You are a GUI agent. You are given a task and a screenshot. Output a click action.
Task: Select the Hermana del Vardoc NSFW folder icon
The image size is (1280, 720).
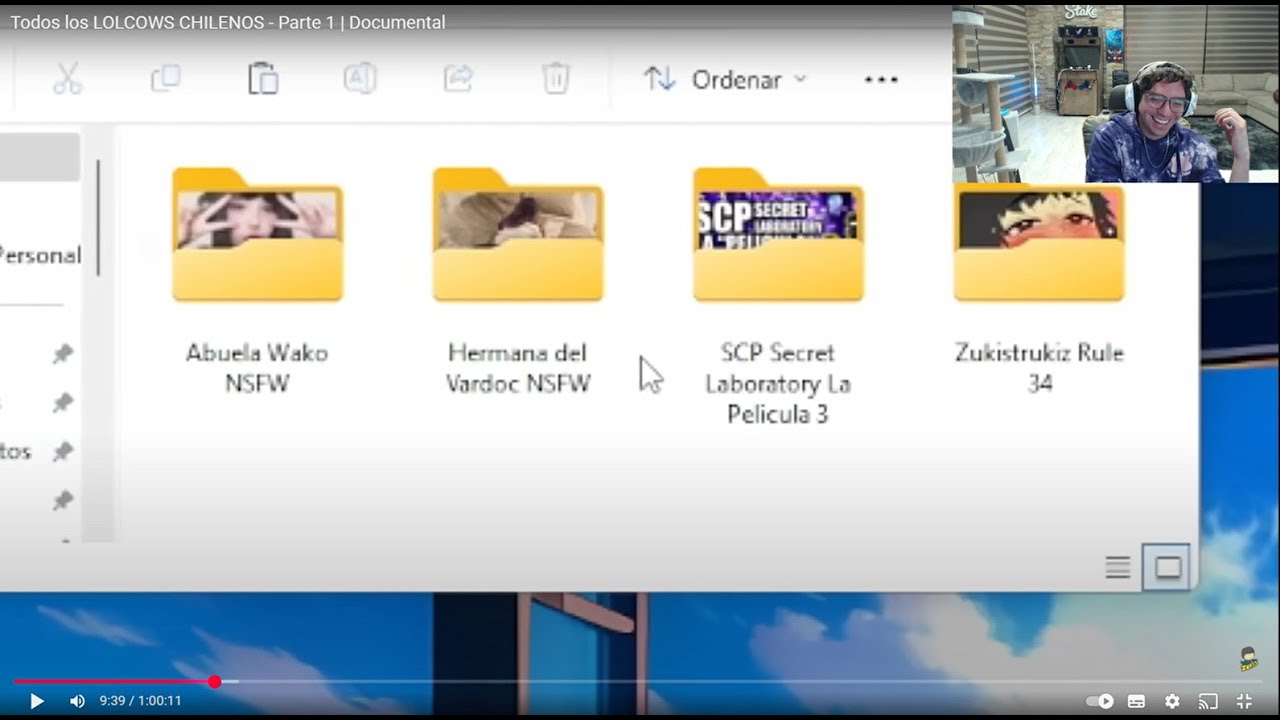coord(518,235)
